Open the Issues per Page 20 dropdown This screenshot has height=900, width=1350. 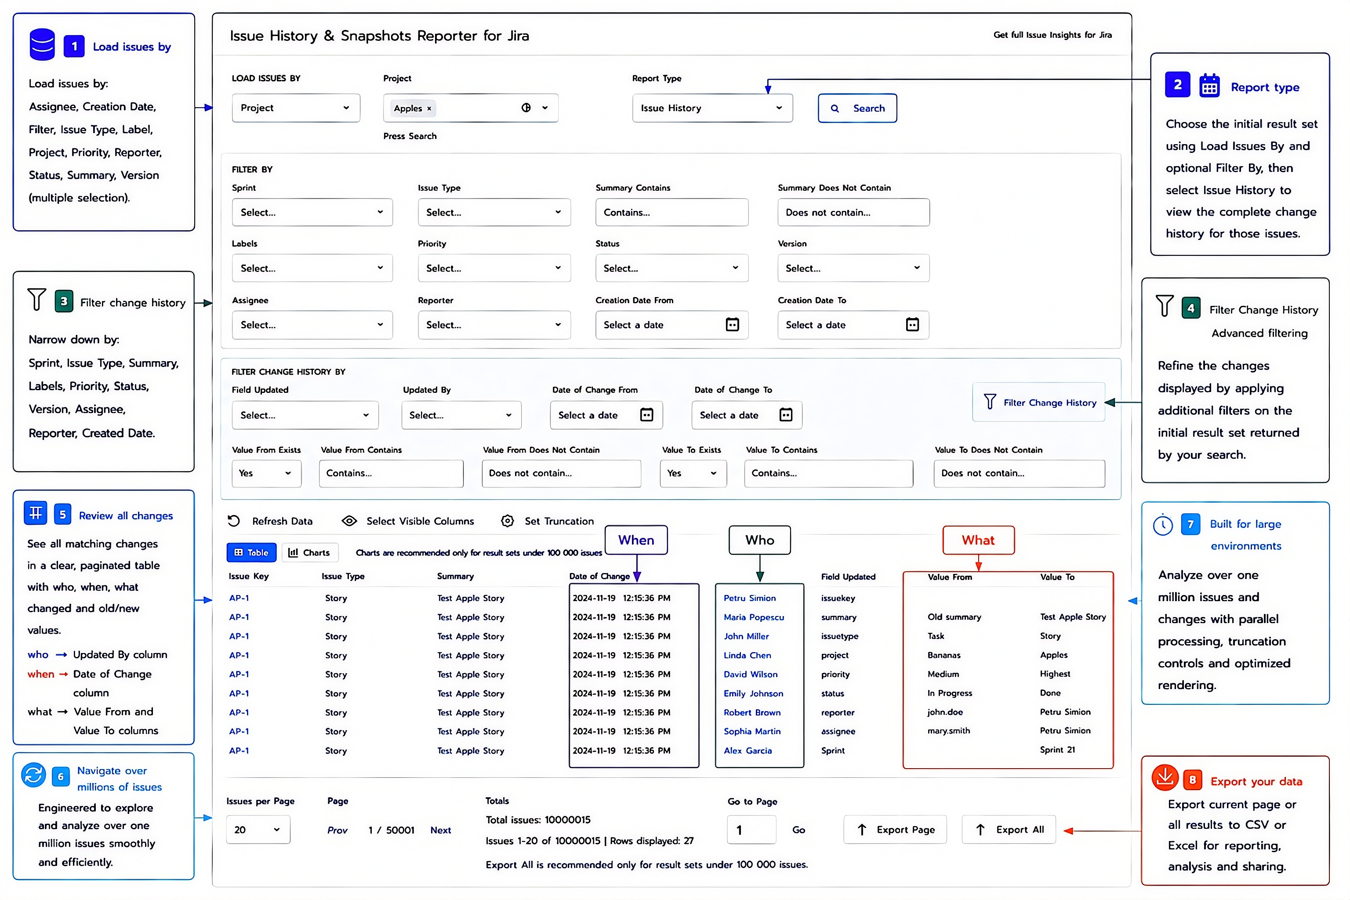[258, 830]
